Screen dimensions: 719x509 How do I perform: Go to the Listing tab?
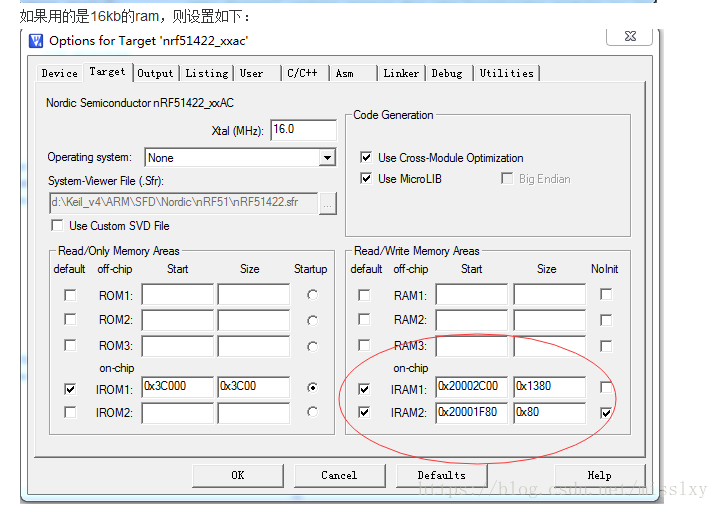(x=207, y=73)
